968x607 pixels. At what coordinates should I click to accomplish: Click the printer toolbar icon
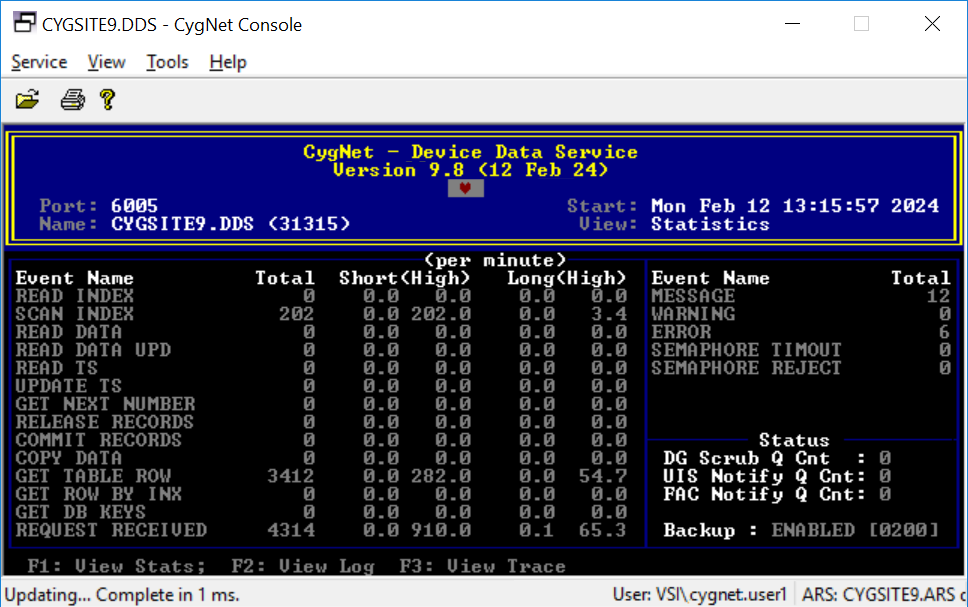coord(72,99)
